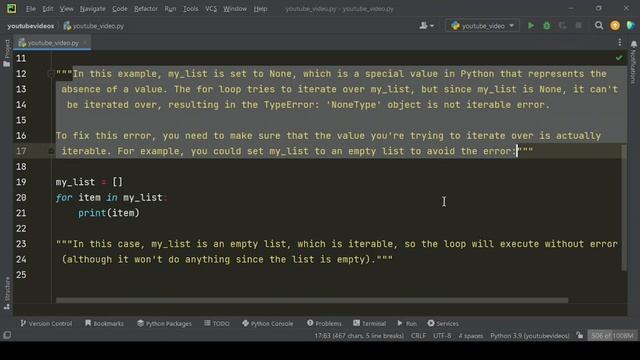640x360 pixels.
Task: Open the Code menu
Action: 120,9
